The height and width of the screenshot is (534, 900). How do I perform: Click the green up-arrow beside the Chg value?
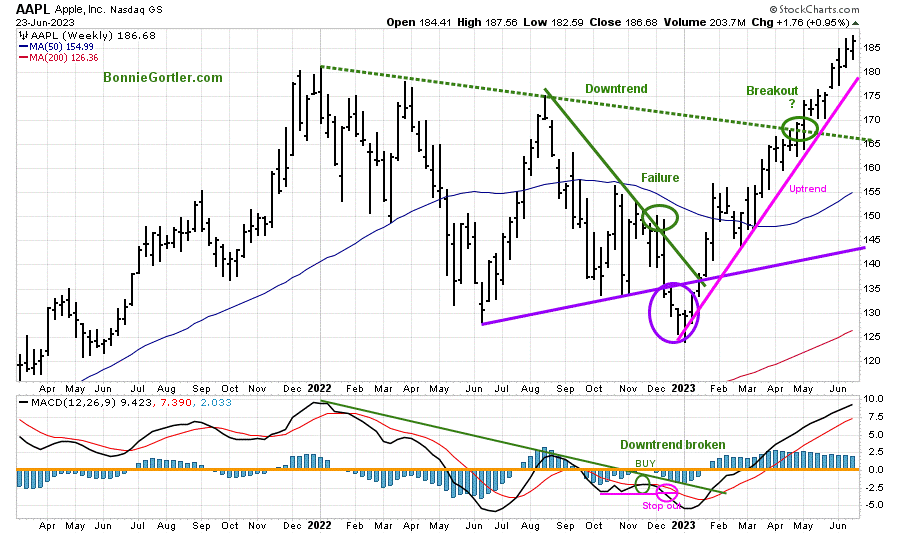tap(856, 23)
